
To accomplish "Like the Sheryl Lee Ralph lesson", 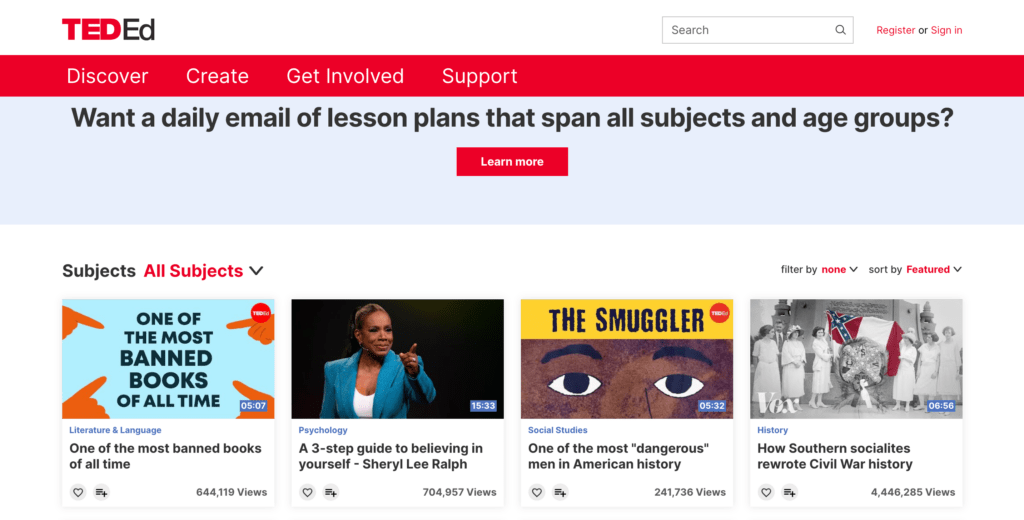I will (307, 492).
